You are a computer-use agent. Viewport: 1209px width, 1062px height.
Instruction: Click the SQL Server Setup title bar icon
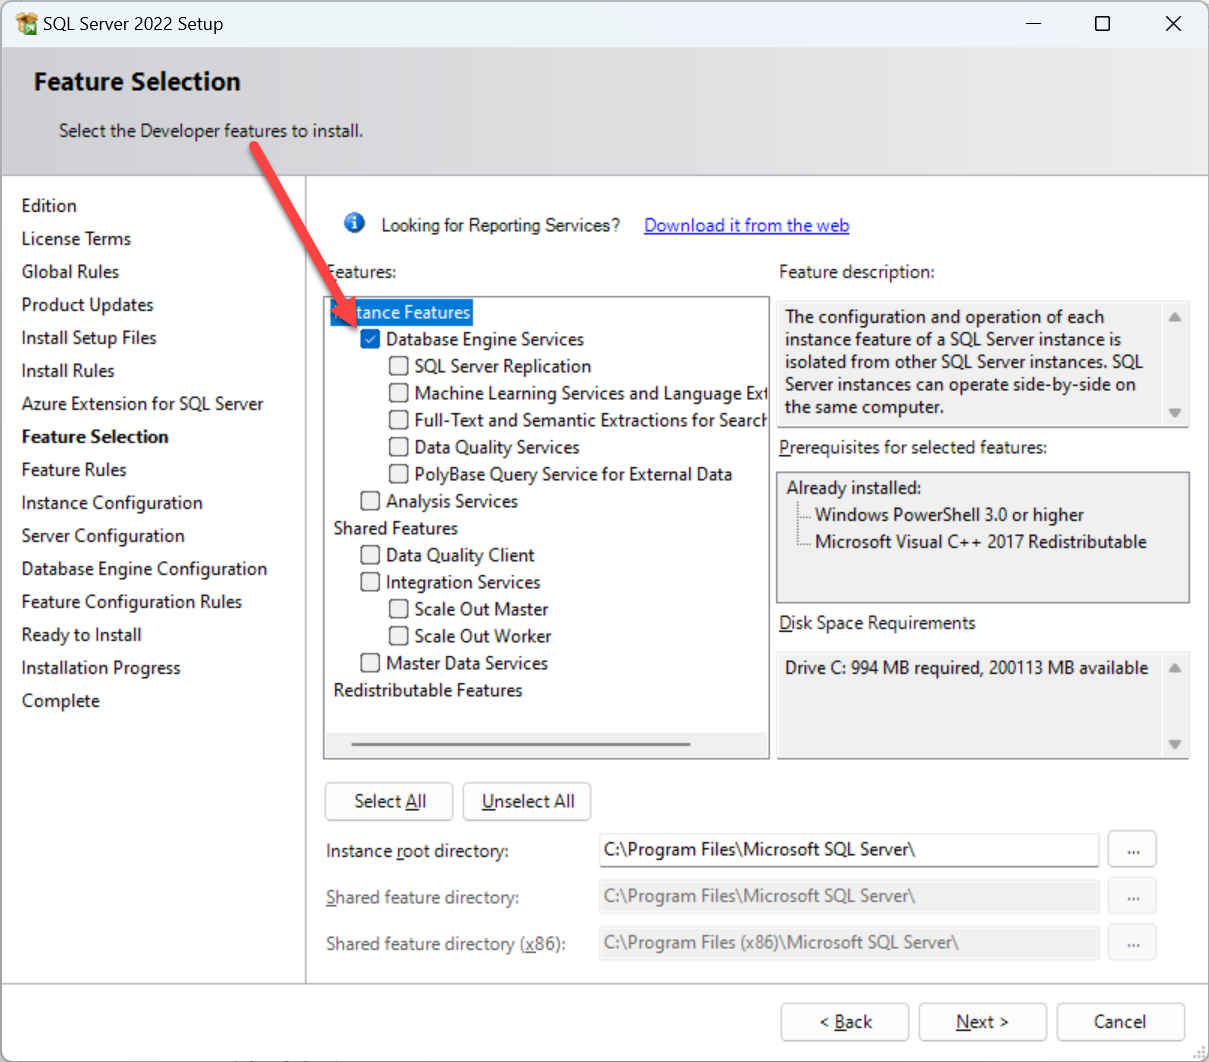click(27, 23)
